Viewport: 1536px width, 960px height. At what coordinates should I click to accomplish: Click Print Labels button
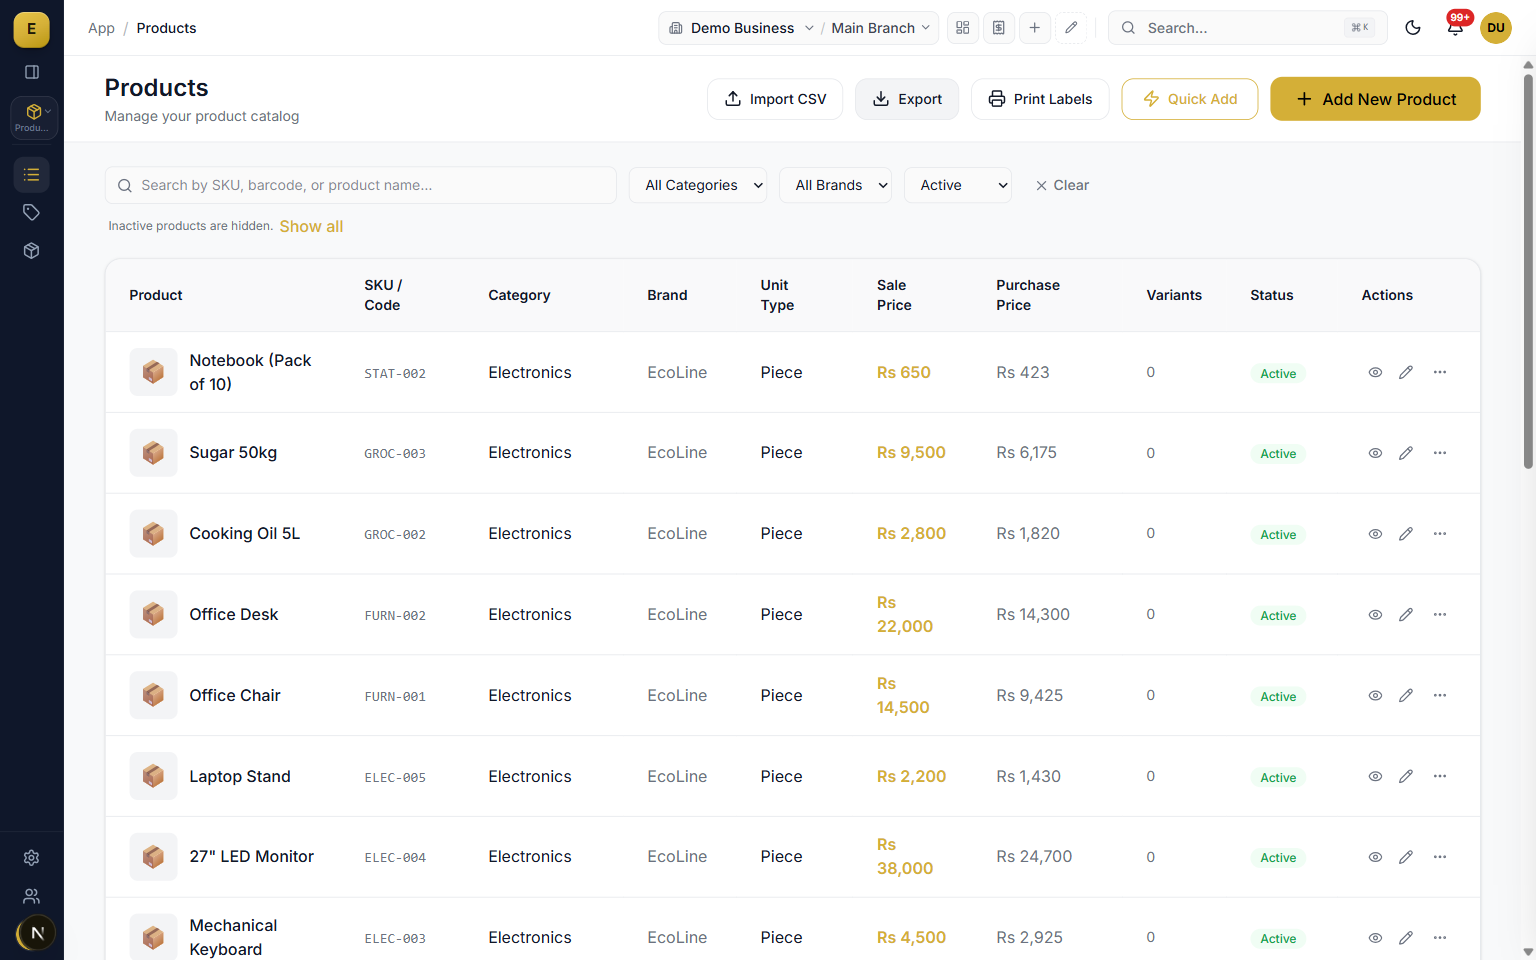[x=1040, y=99]
